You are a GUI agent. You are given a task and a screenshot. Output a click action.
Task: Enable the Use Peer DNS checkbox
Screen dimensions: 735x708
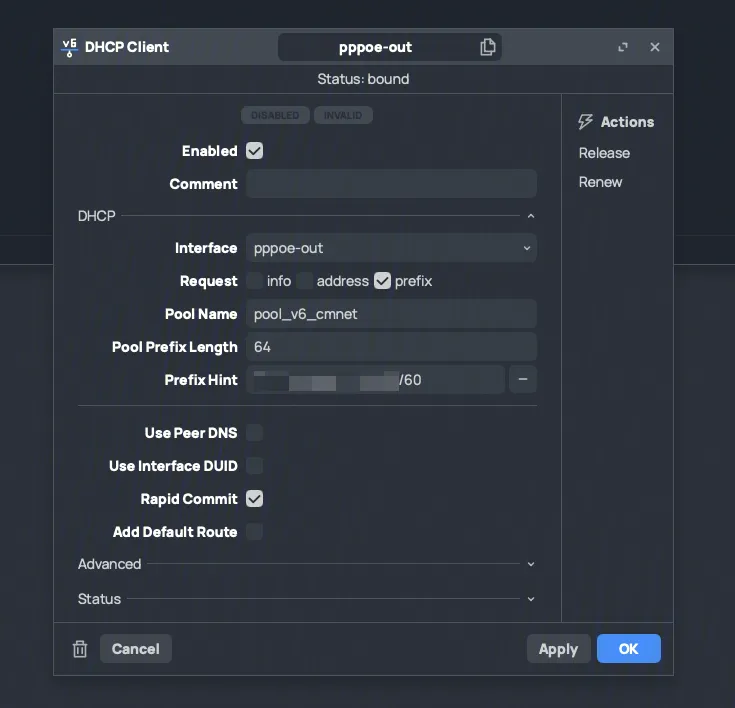tap(255, 433)
